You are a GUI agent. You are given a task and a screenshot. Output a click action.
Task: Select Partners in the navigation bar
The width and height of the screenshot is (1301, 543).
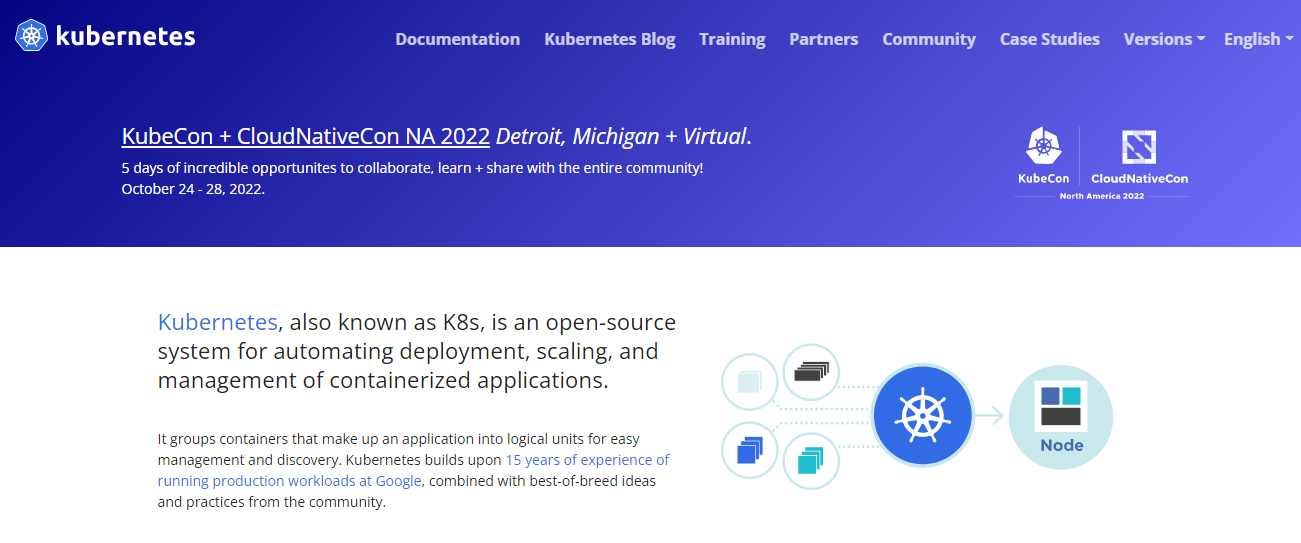coord(823,39)
